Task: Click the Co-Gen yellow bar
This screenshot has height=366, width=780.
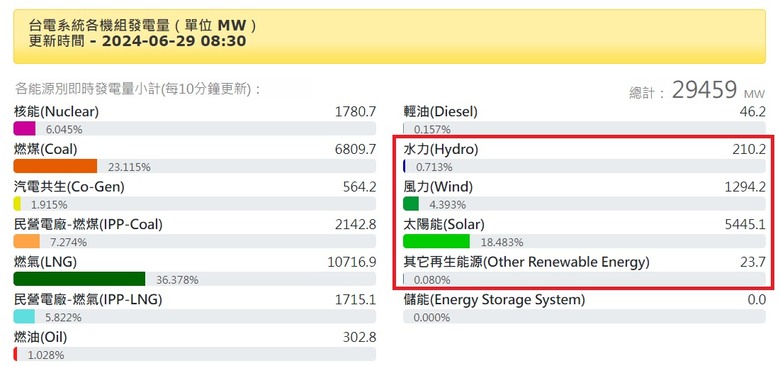Action: (x=17, y=204)
